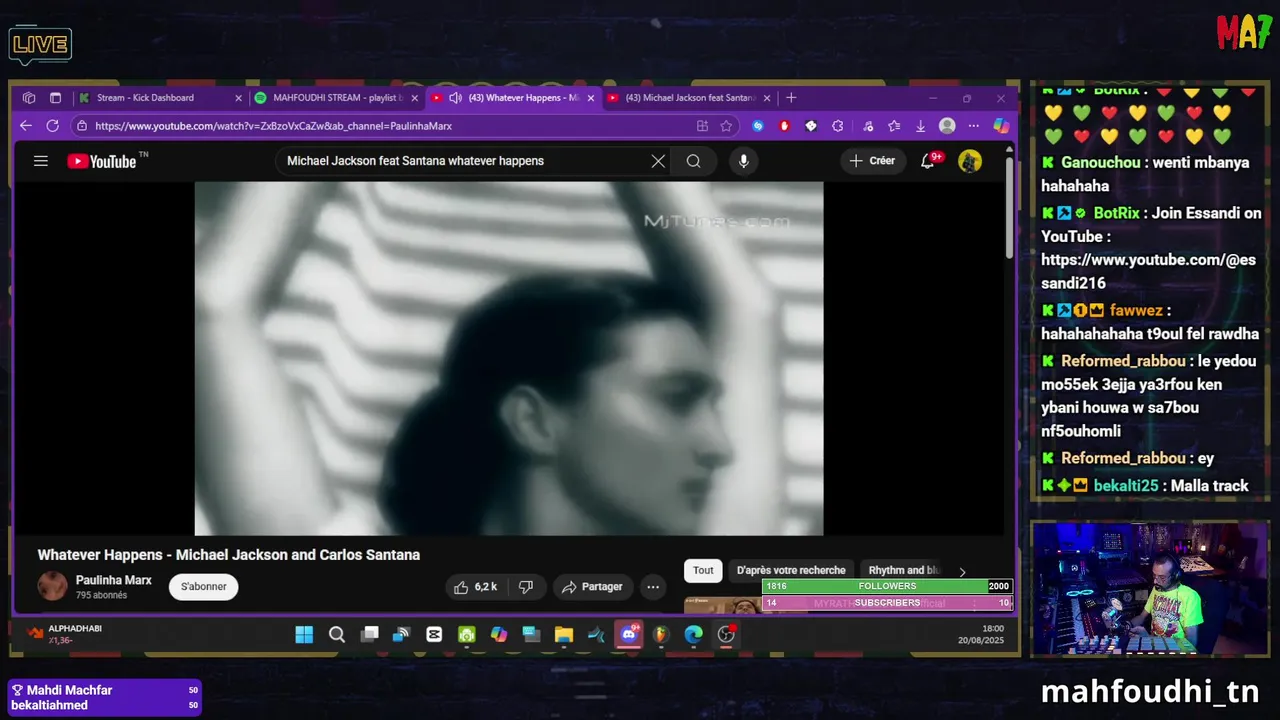Viewport: 1280px width, 720px height.
Task: Open the YouTube account avatar menu
Action: (969, 161)
